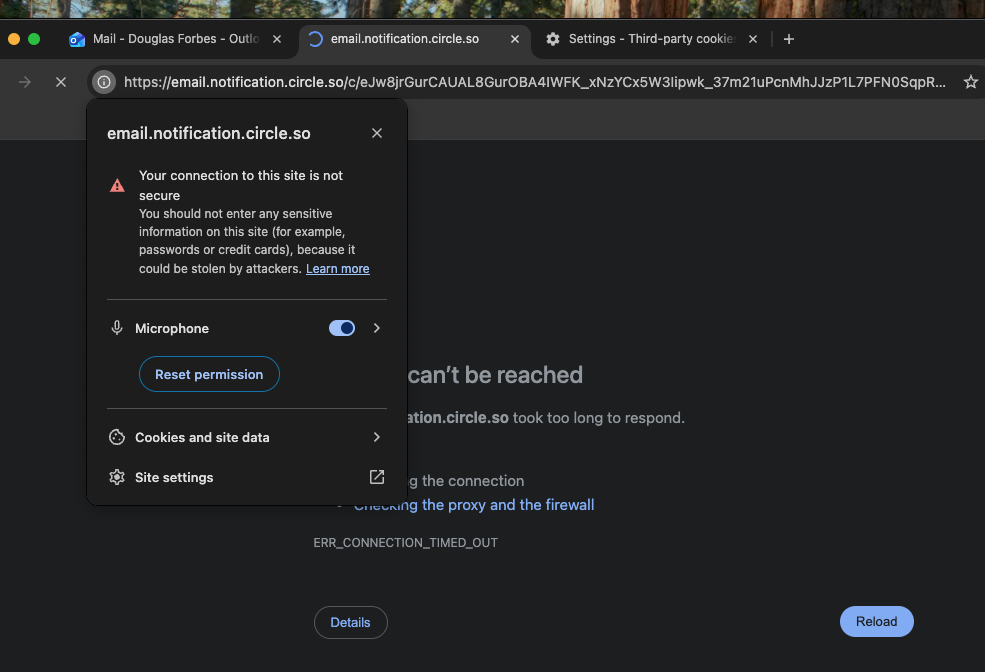Screen dimensions: 985x672
Task: Click the green maximize window button
Action: pyautogui.click(x=34, y=39)
